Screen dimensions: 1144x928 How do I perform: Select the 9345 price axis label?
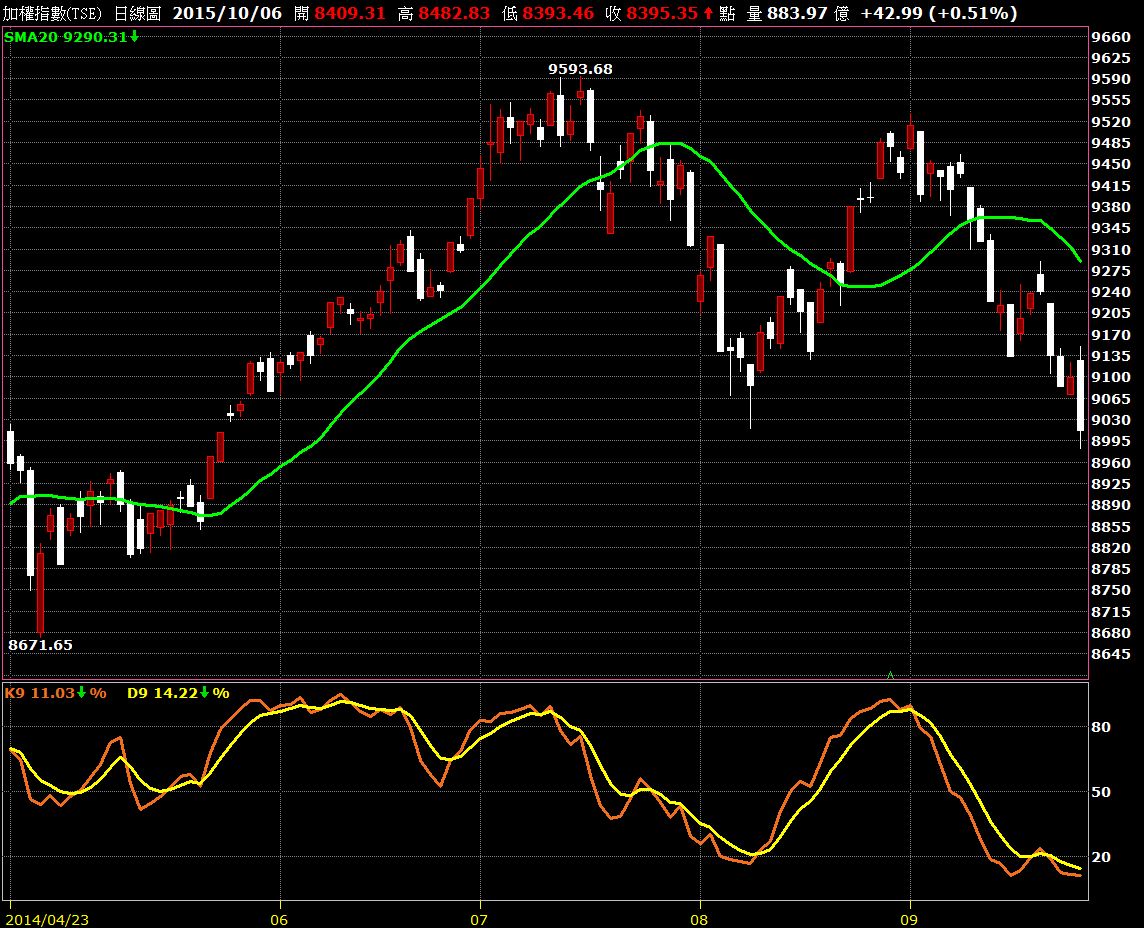tap(1111, 228)
